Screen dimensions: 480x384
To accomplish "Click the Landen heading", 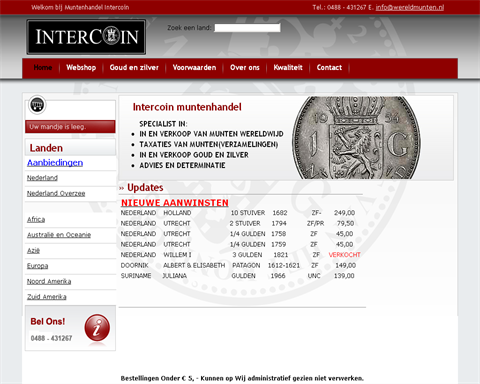I will coord(46,148).
